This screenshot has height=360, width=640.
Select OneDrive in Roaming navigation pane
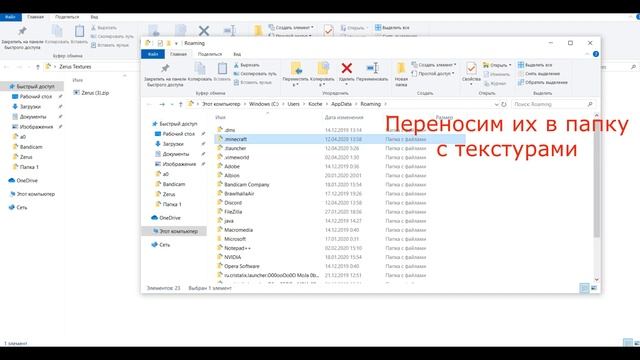(166, 218)
